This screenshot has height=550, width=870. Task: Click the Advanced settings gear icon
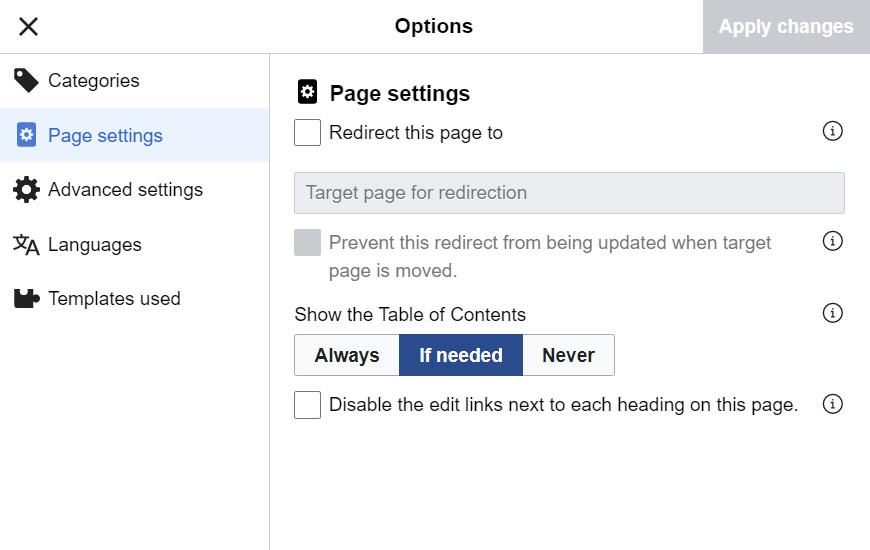click(27, 190)
